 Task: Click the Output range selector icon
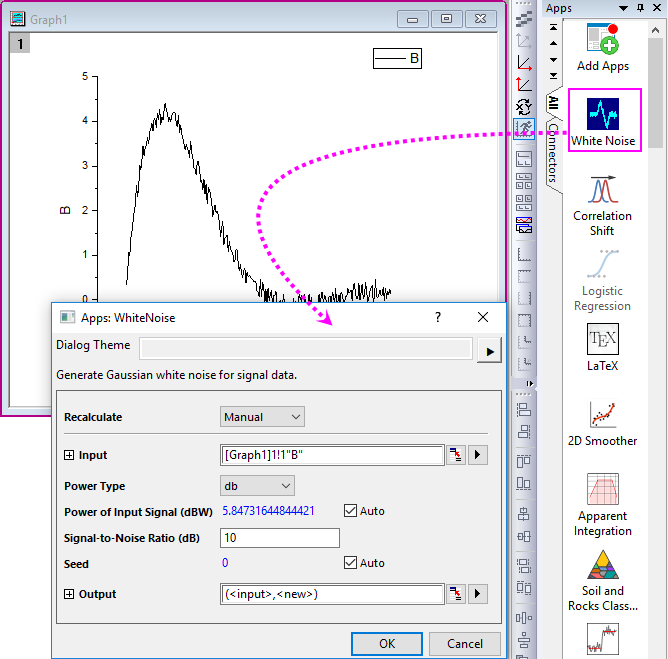456,594
